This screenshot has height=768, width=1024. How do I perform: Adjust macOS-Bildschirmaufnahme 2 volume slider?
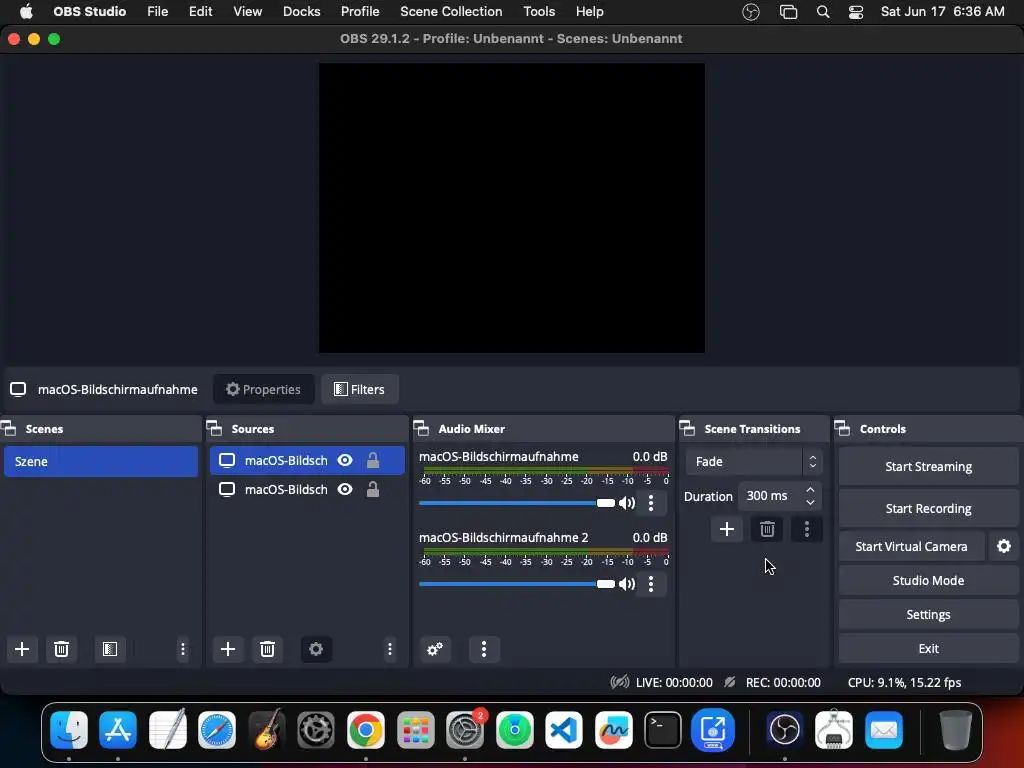point(517,584)
